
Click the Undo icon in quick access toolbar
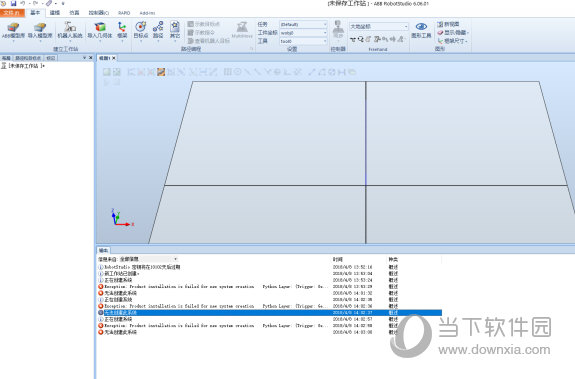pyautogui.click(x=22, y=3)
